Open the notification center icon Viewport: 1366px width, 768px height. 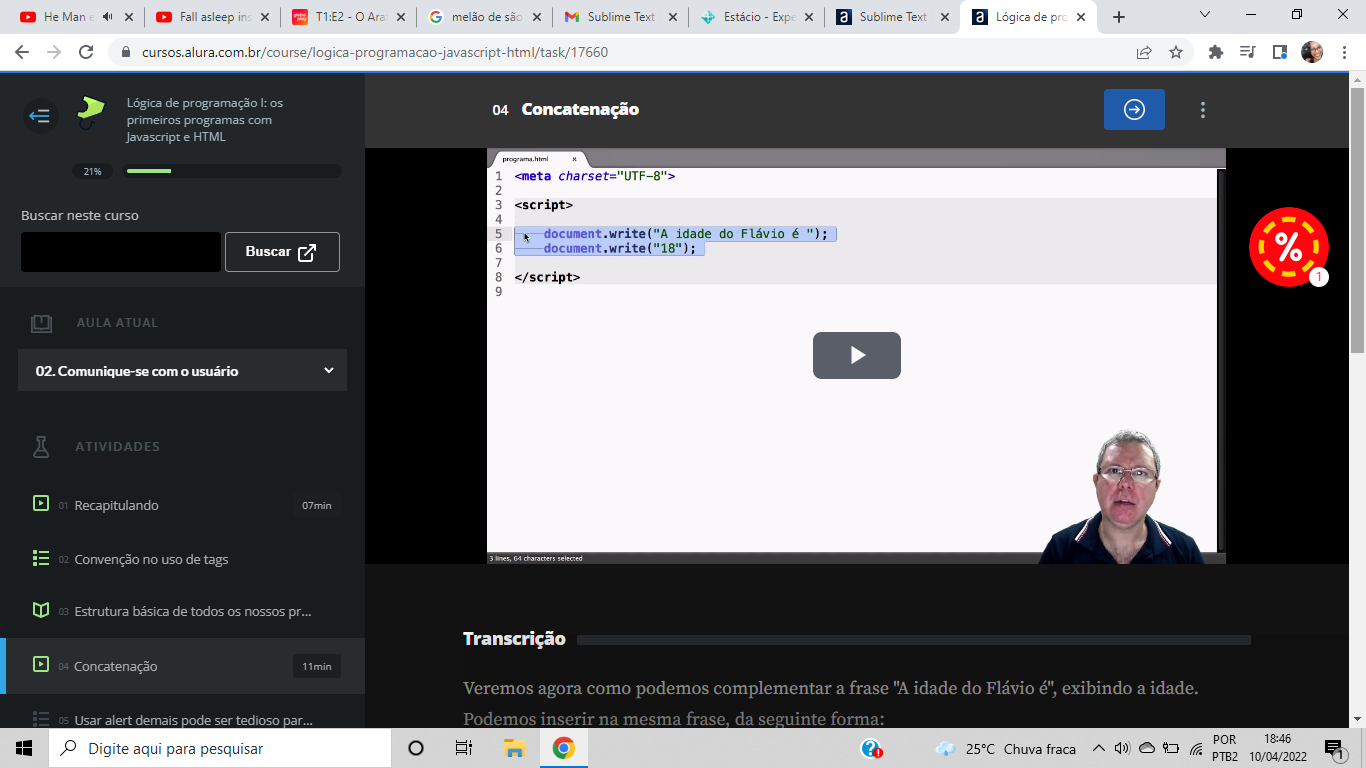coord(1335,748)
